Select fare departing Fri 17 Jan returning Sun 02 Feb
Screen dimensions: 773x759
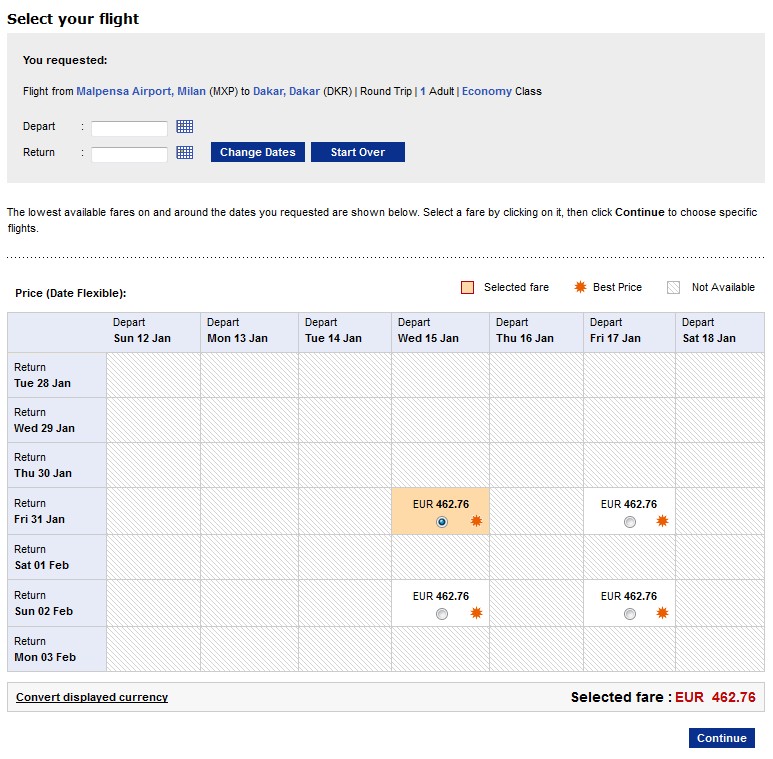click(630, 614)
